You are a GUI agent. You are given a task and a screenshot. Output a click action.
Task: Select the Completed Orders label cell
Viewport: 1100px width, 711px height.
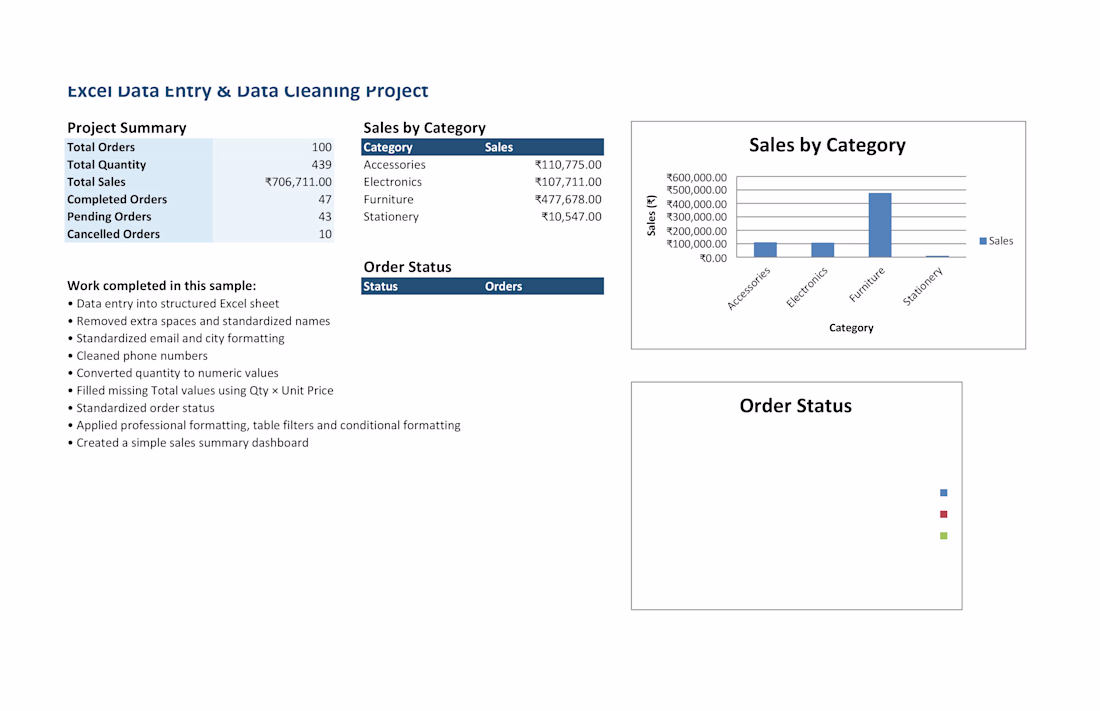pyautogui.click(x=139, y=199)
